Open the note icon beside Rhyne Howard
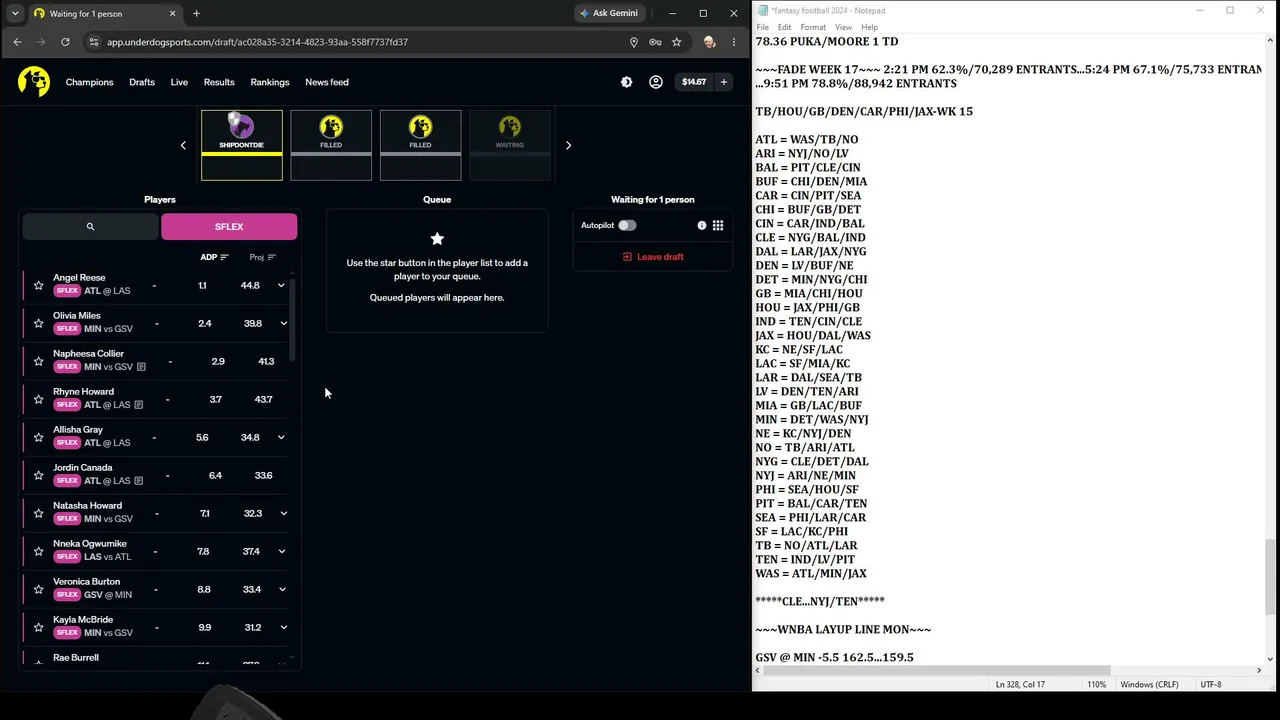The width and height of the screenshot is (1280, 720). (138, 405)
